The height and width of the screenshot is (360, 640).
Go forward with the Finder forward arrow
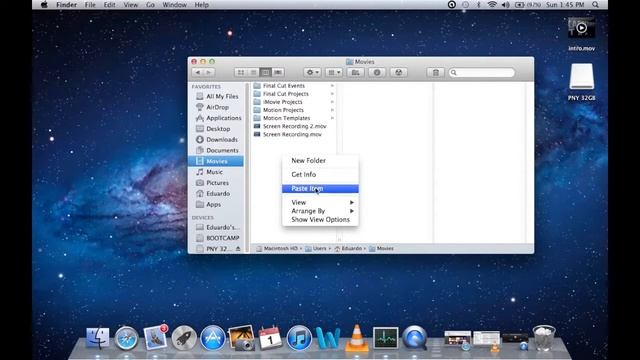coord(209,72)
